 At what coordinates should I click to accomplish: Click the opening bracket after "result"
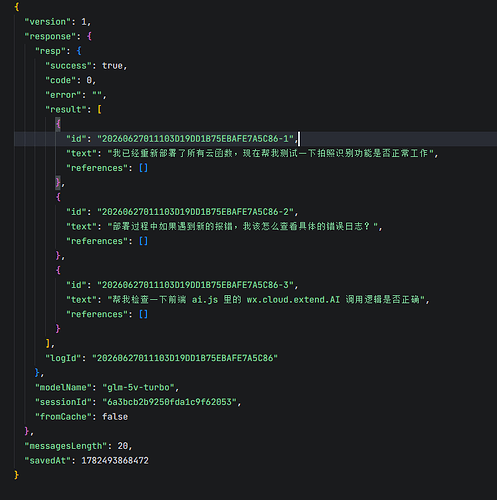pyautogui.click(x=99, y=109)
